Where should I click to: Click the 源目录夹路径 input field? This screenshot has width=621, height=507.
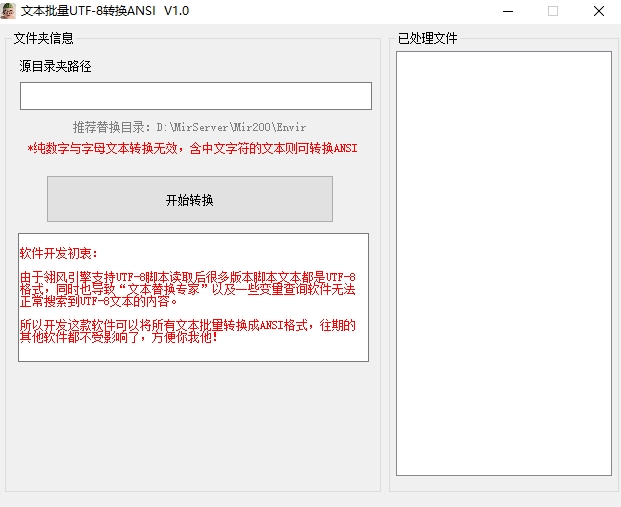pos(195,96)
